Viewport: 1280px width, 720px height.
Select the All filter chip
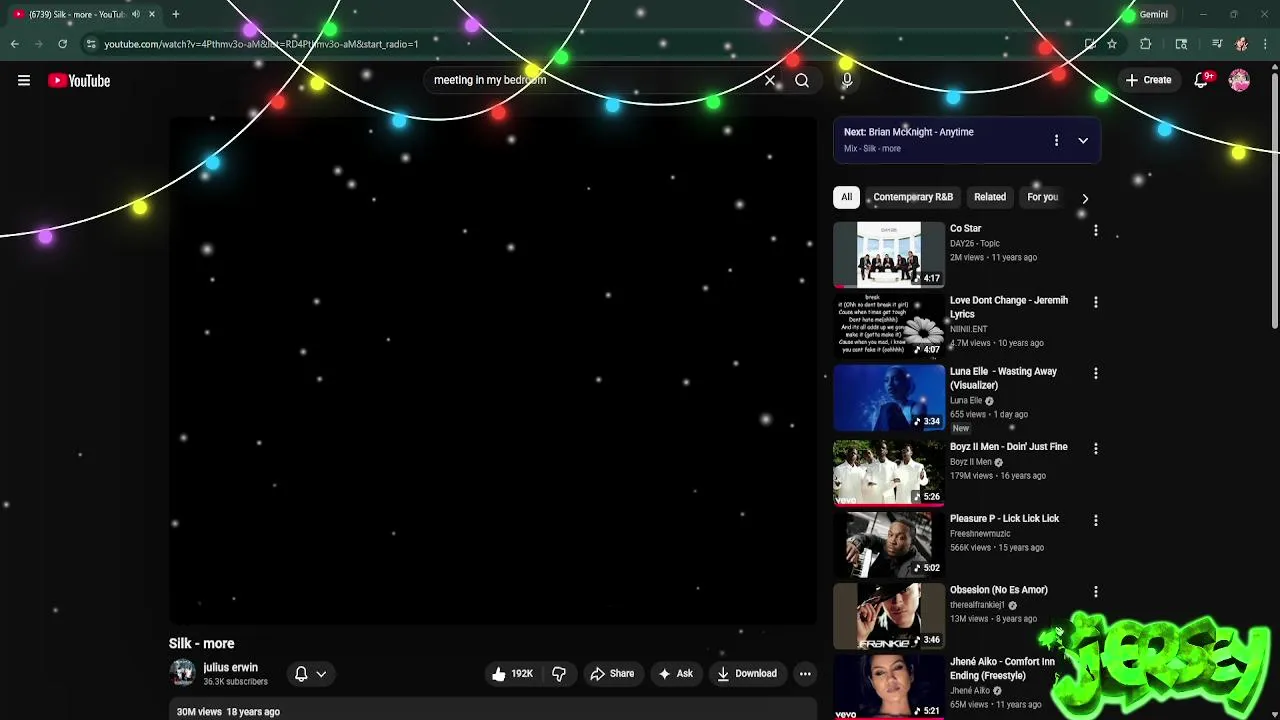[846, 197]
